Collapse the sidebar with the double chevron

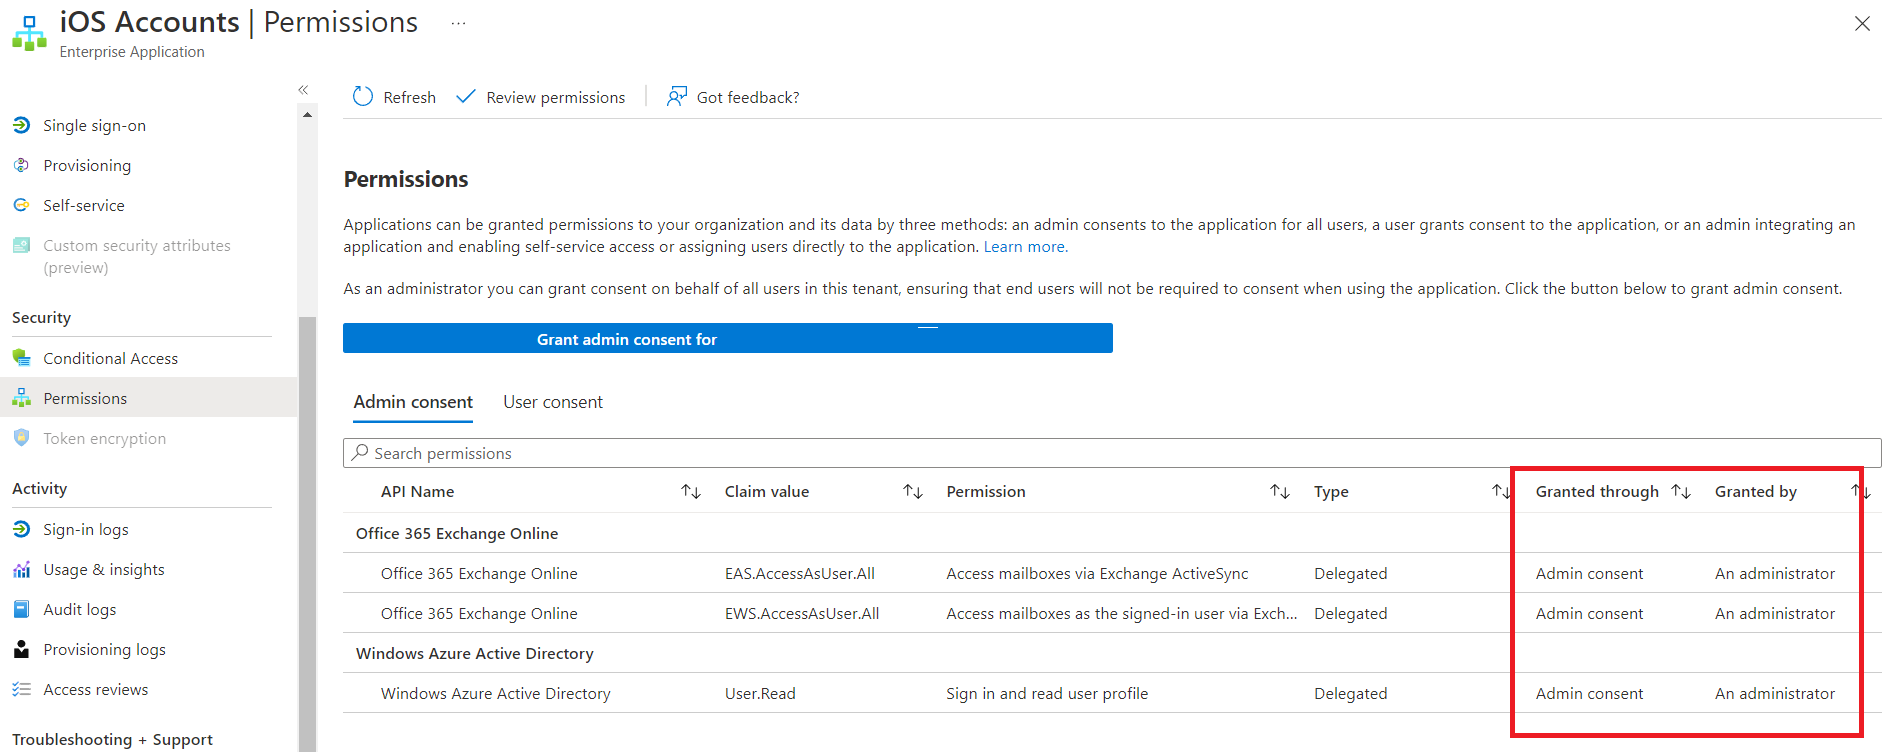click(x=303, y=90)
